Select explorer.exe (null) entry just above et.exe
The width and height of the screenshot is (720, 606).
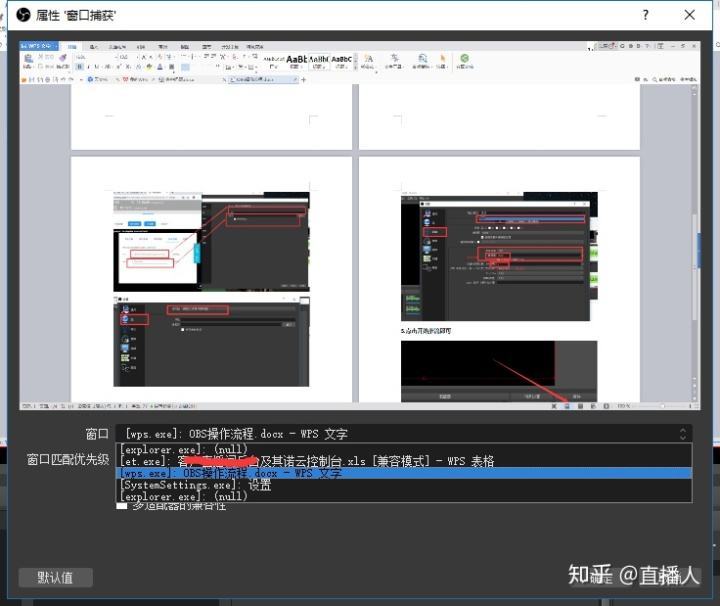[404, 449]
